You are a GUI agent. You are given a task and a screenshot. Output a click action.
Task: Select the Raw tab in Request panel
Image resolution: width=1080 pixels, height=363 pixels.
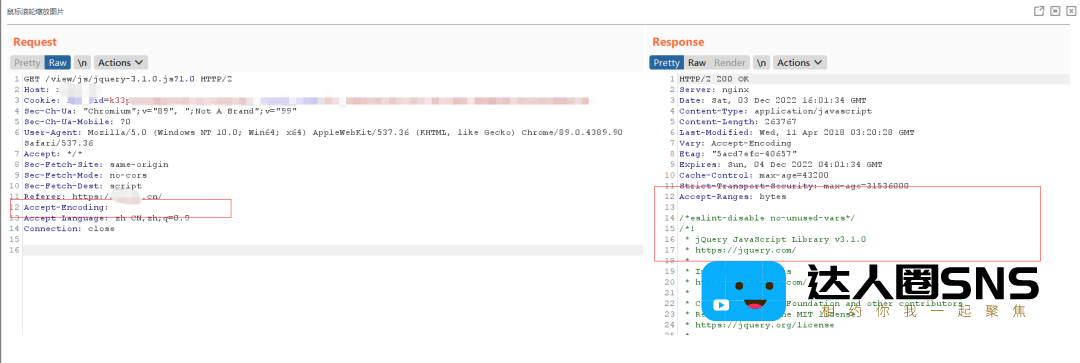coord(58,63)
